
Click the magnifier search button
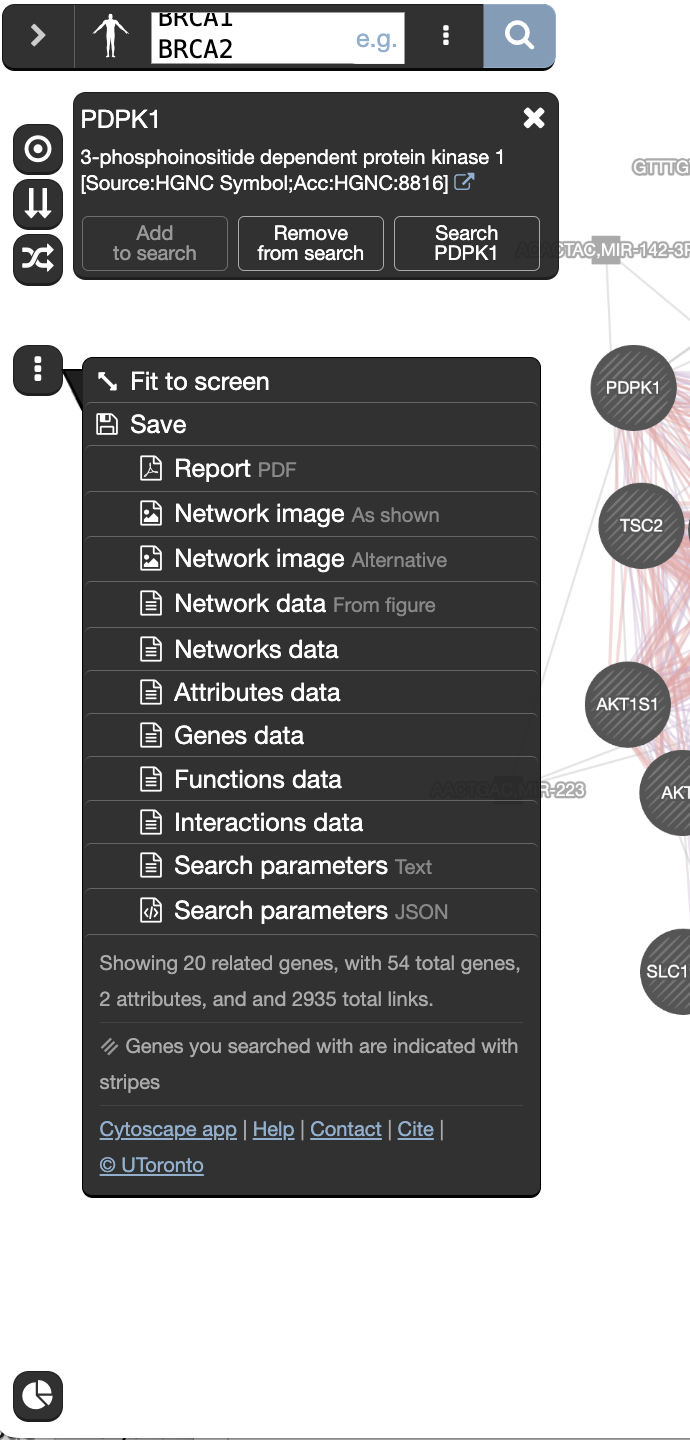coord(519,36)
